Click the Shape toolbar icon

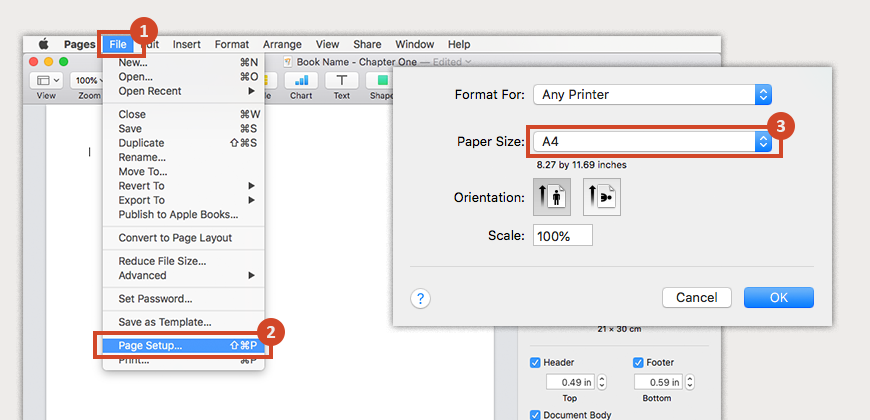[x=382, y=80]
